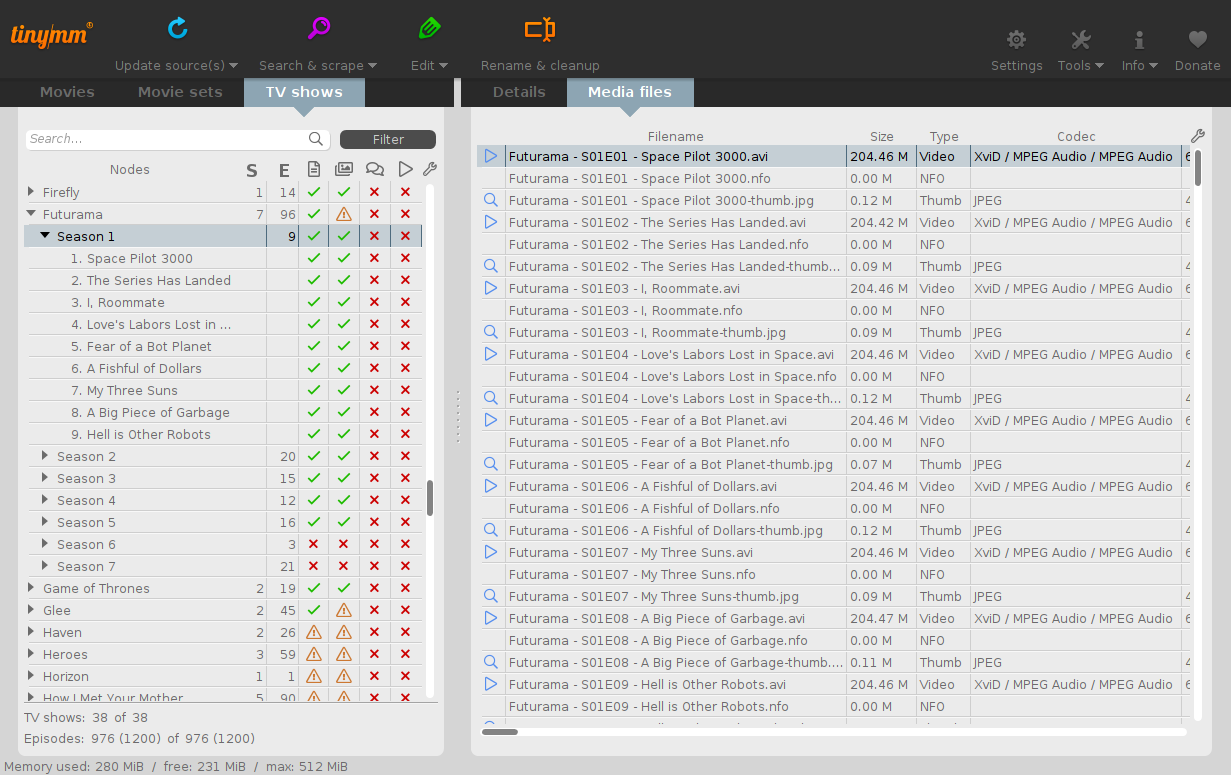Select the Media files tab

point(630,92)
